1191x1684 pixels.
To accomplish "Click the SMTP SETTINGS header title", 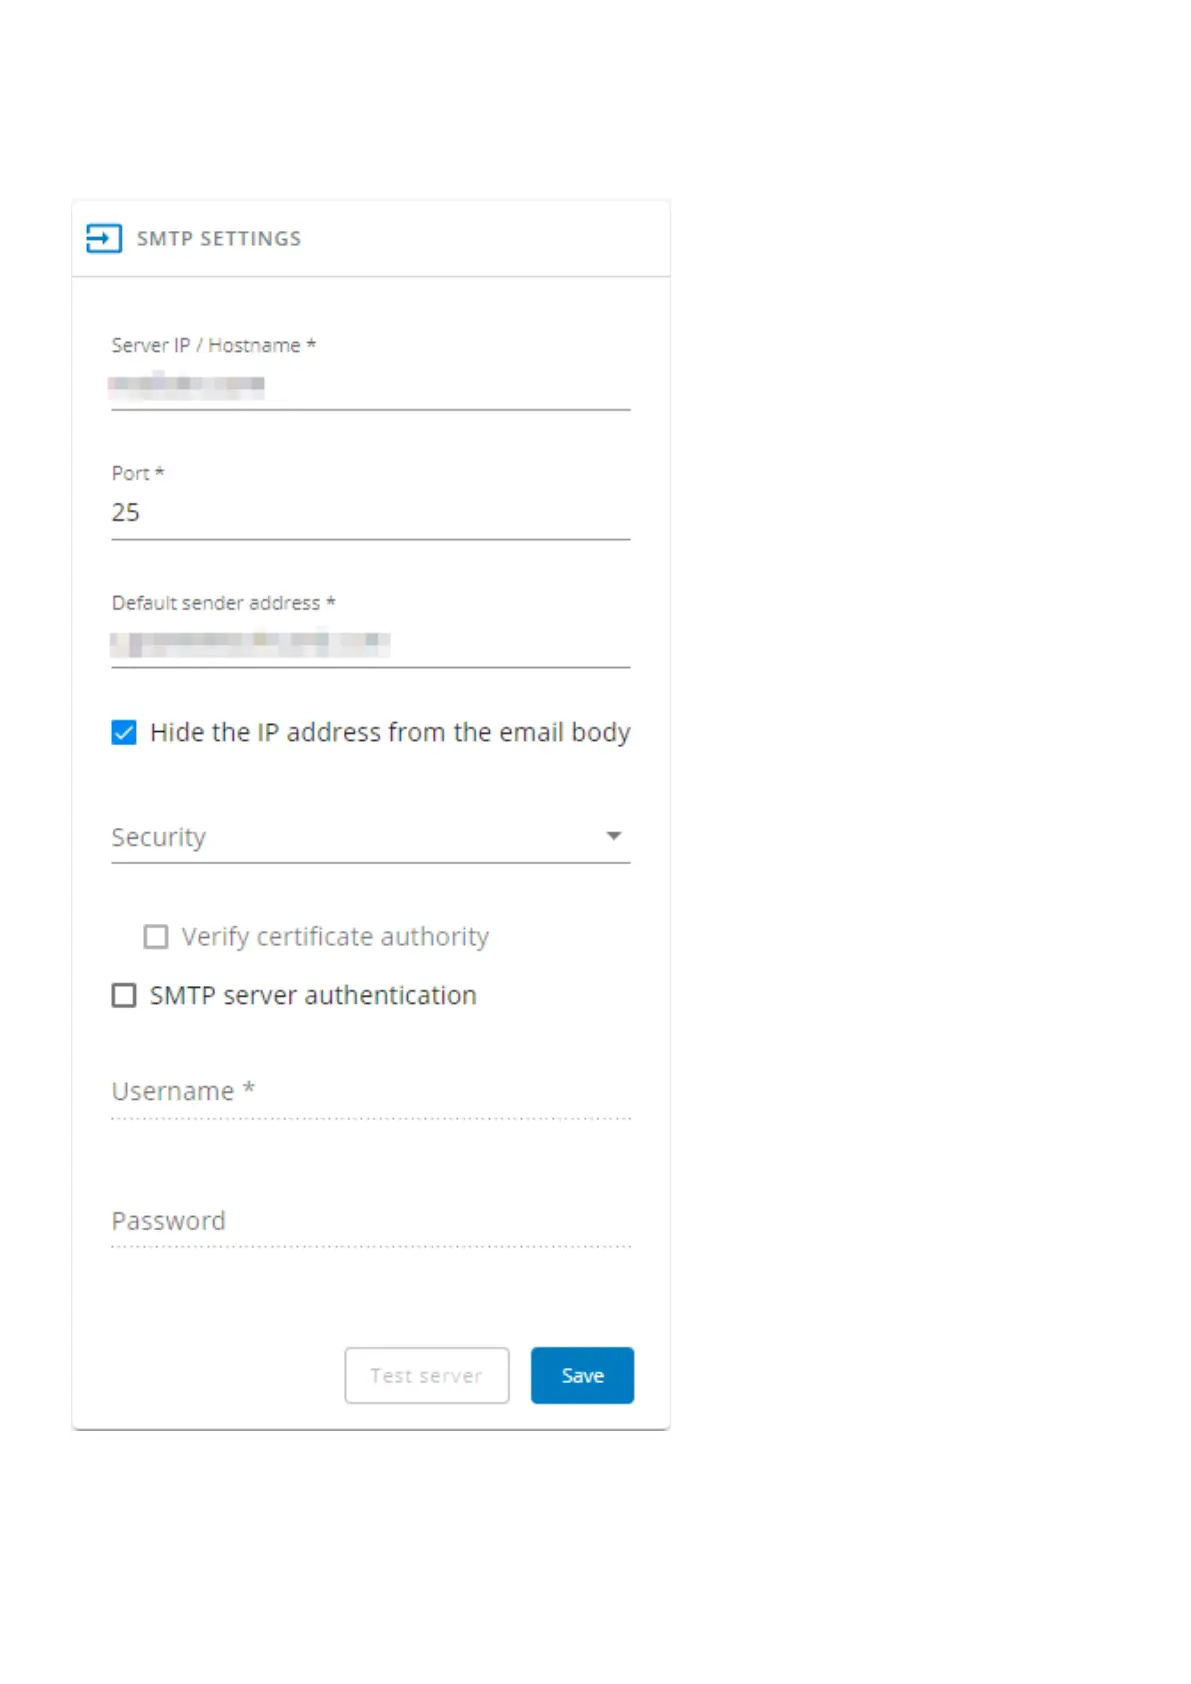I will [218, 239].
